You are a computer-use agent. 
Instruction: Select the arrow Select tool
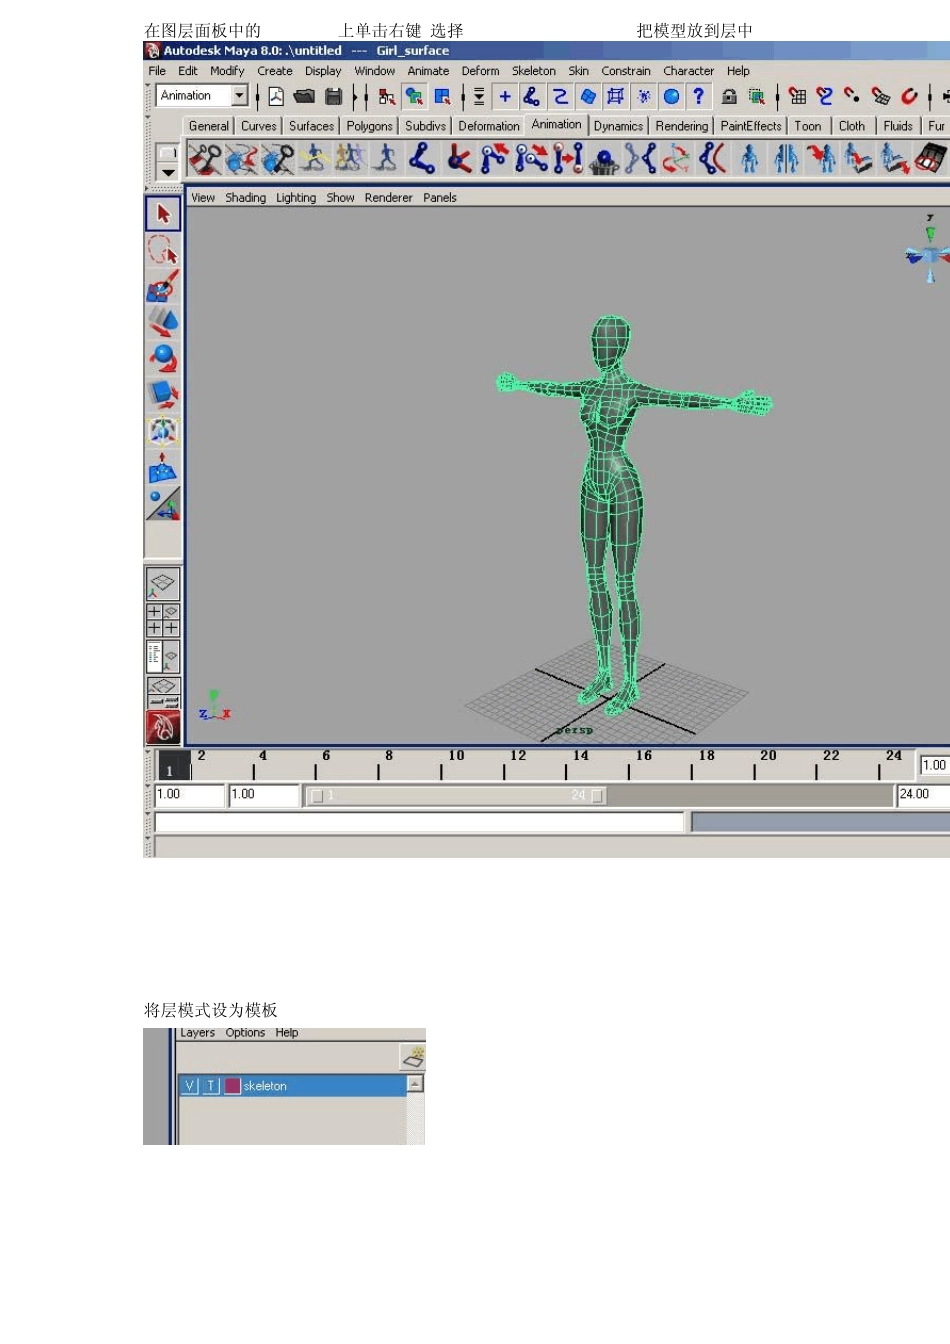point(163,214)
